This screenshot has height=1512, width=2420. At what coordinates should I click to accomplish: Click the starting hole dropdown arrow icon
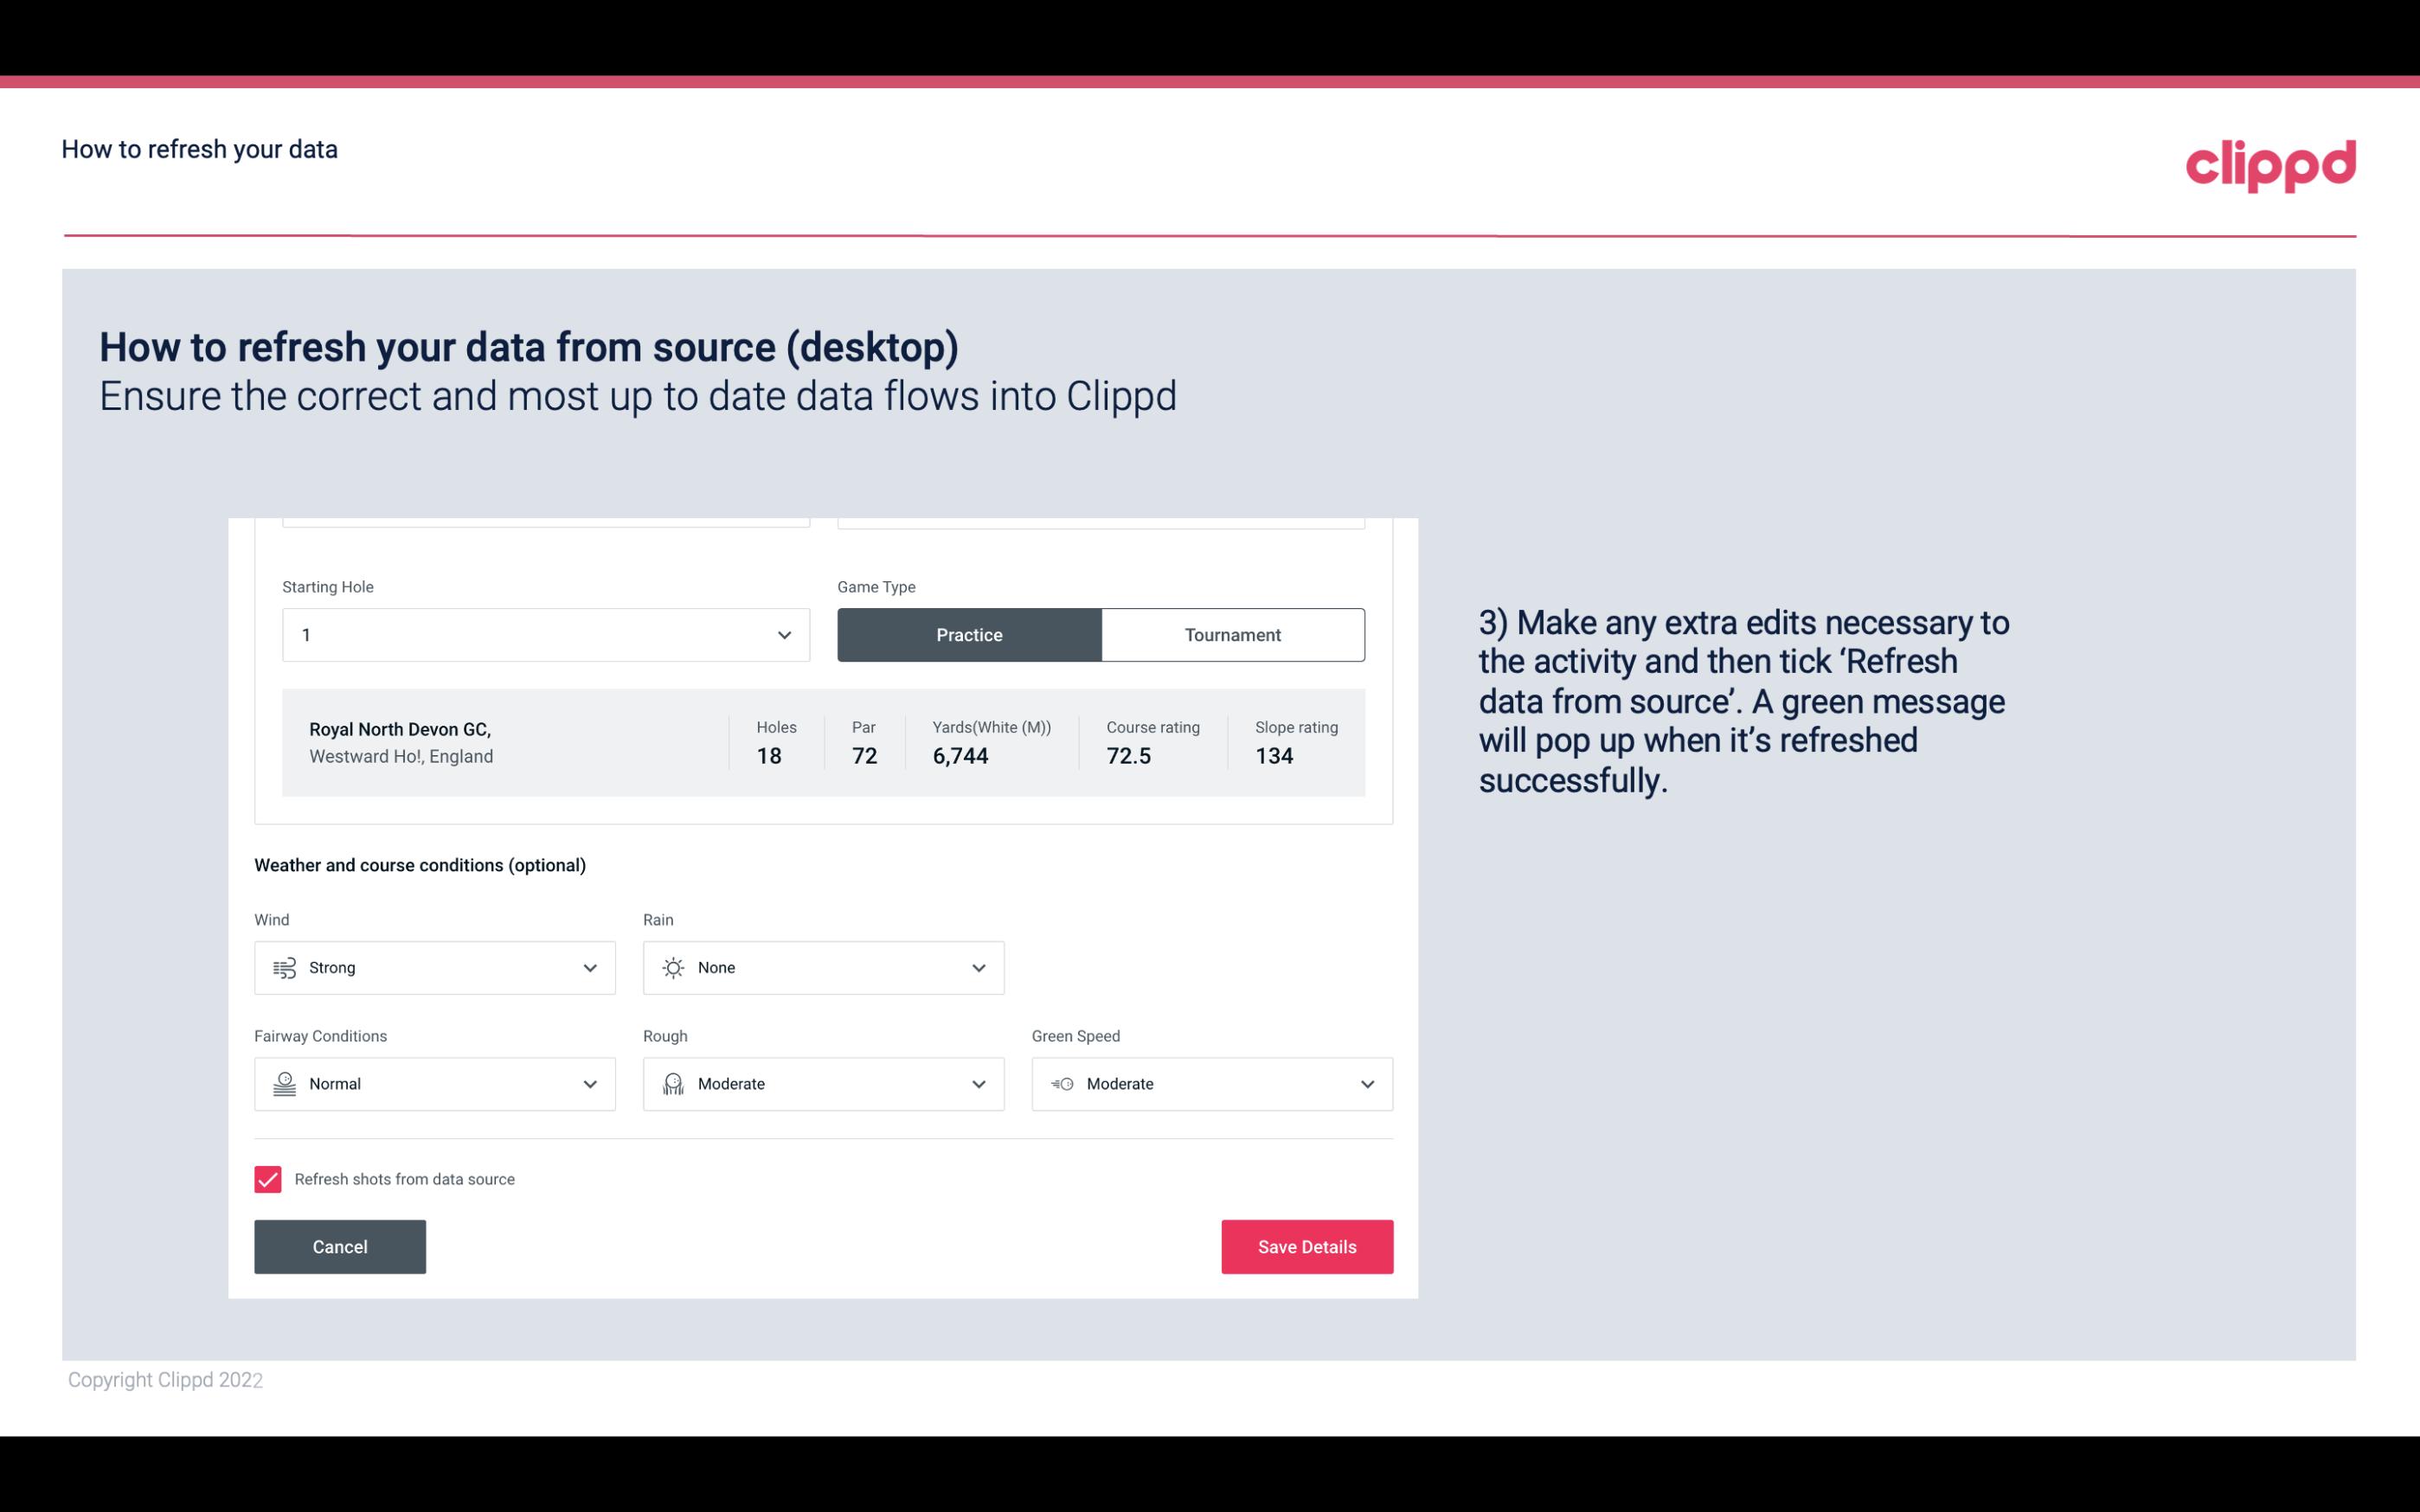coord(784,634)
